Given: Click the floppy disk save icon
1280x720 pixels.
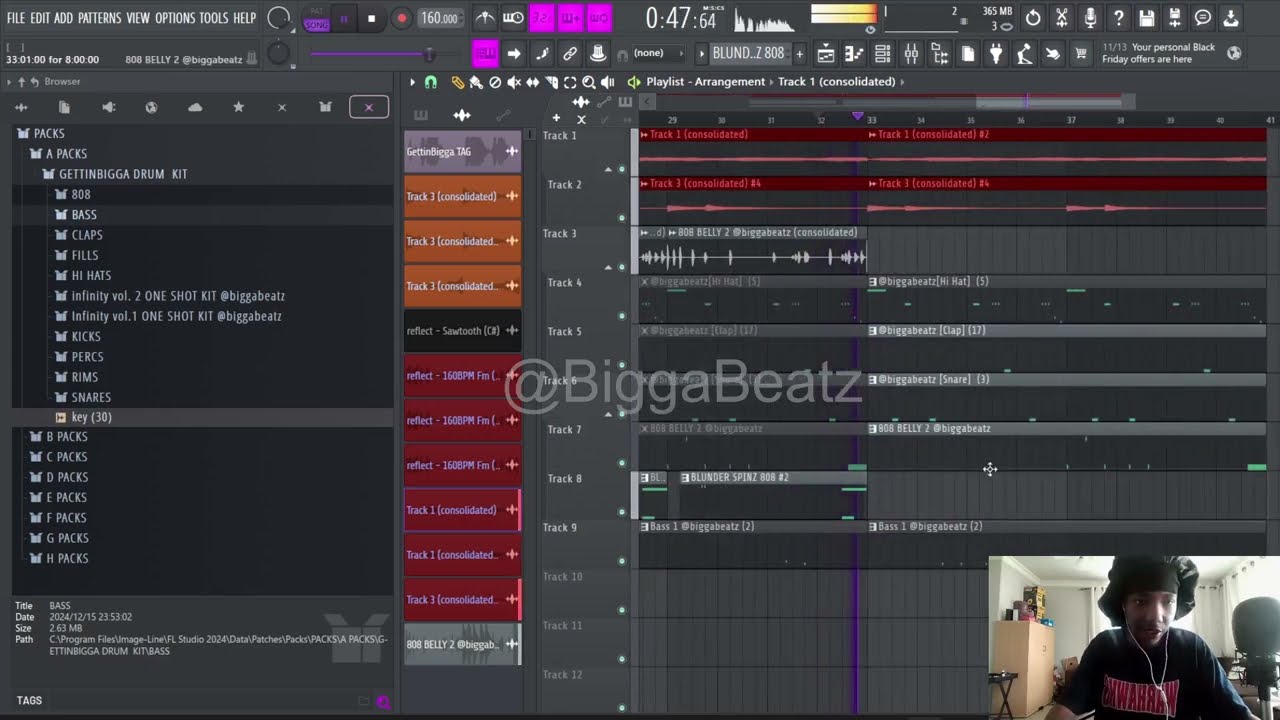Looking at the screenshot, I should pyautogui.click(x=1146, y=18).
